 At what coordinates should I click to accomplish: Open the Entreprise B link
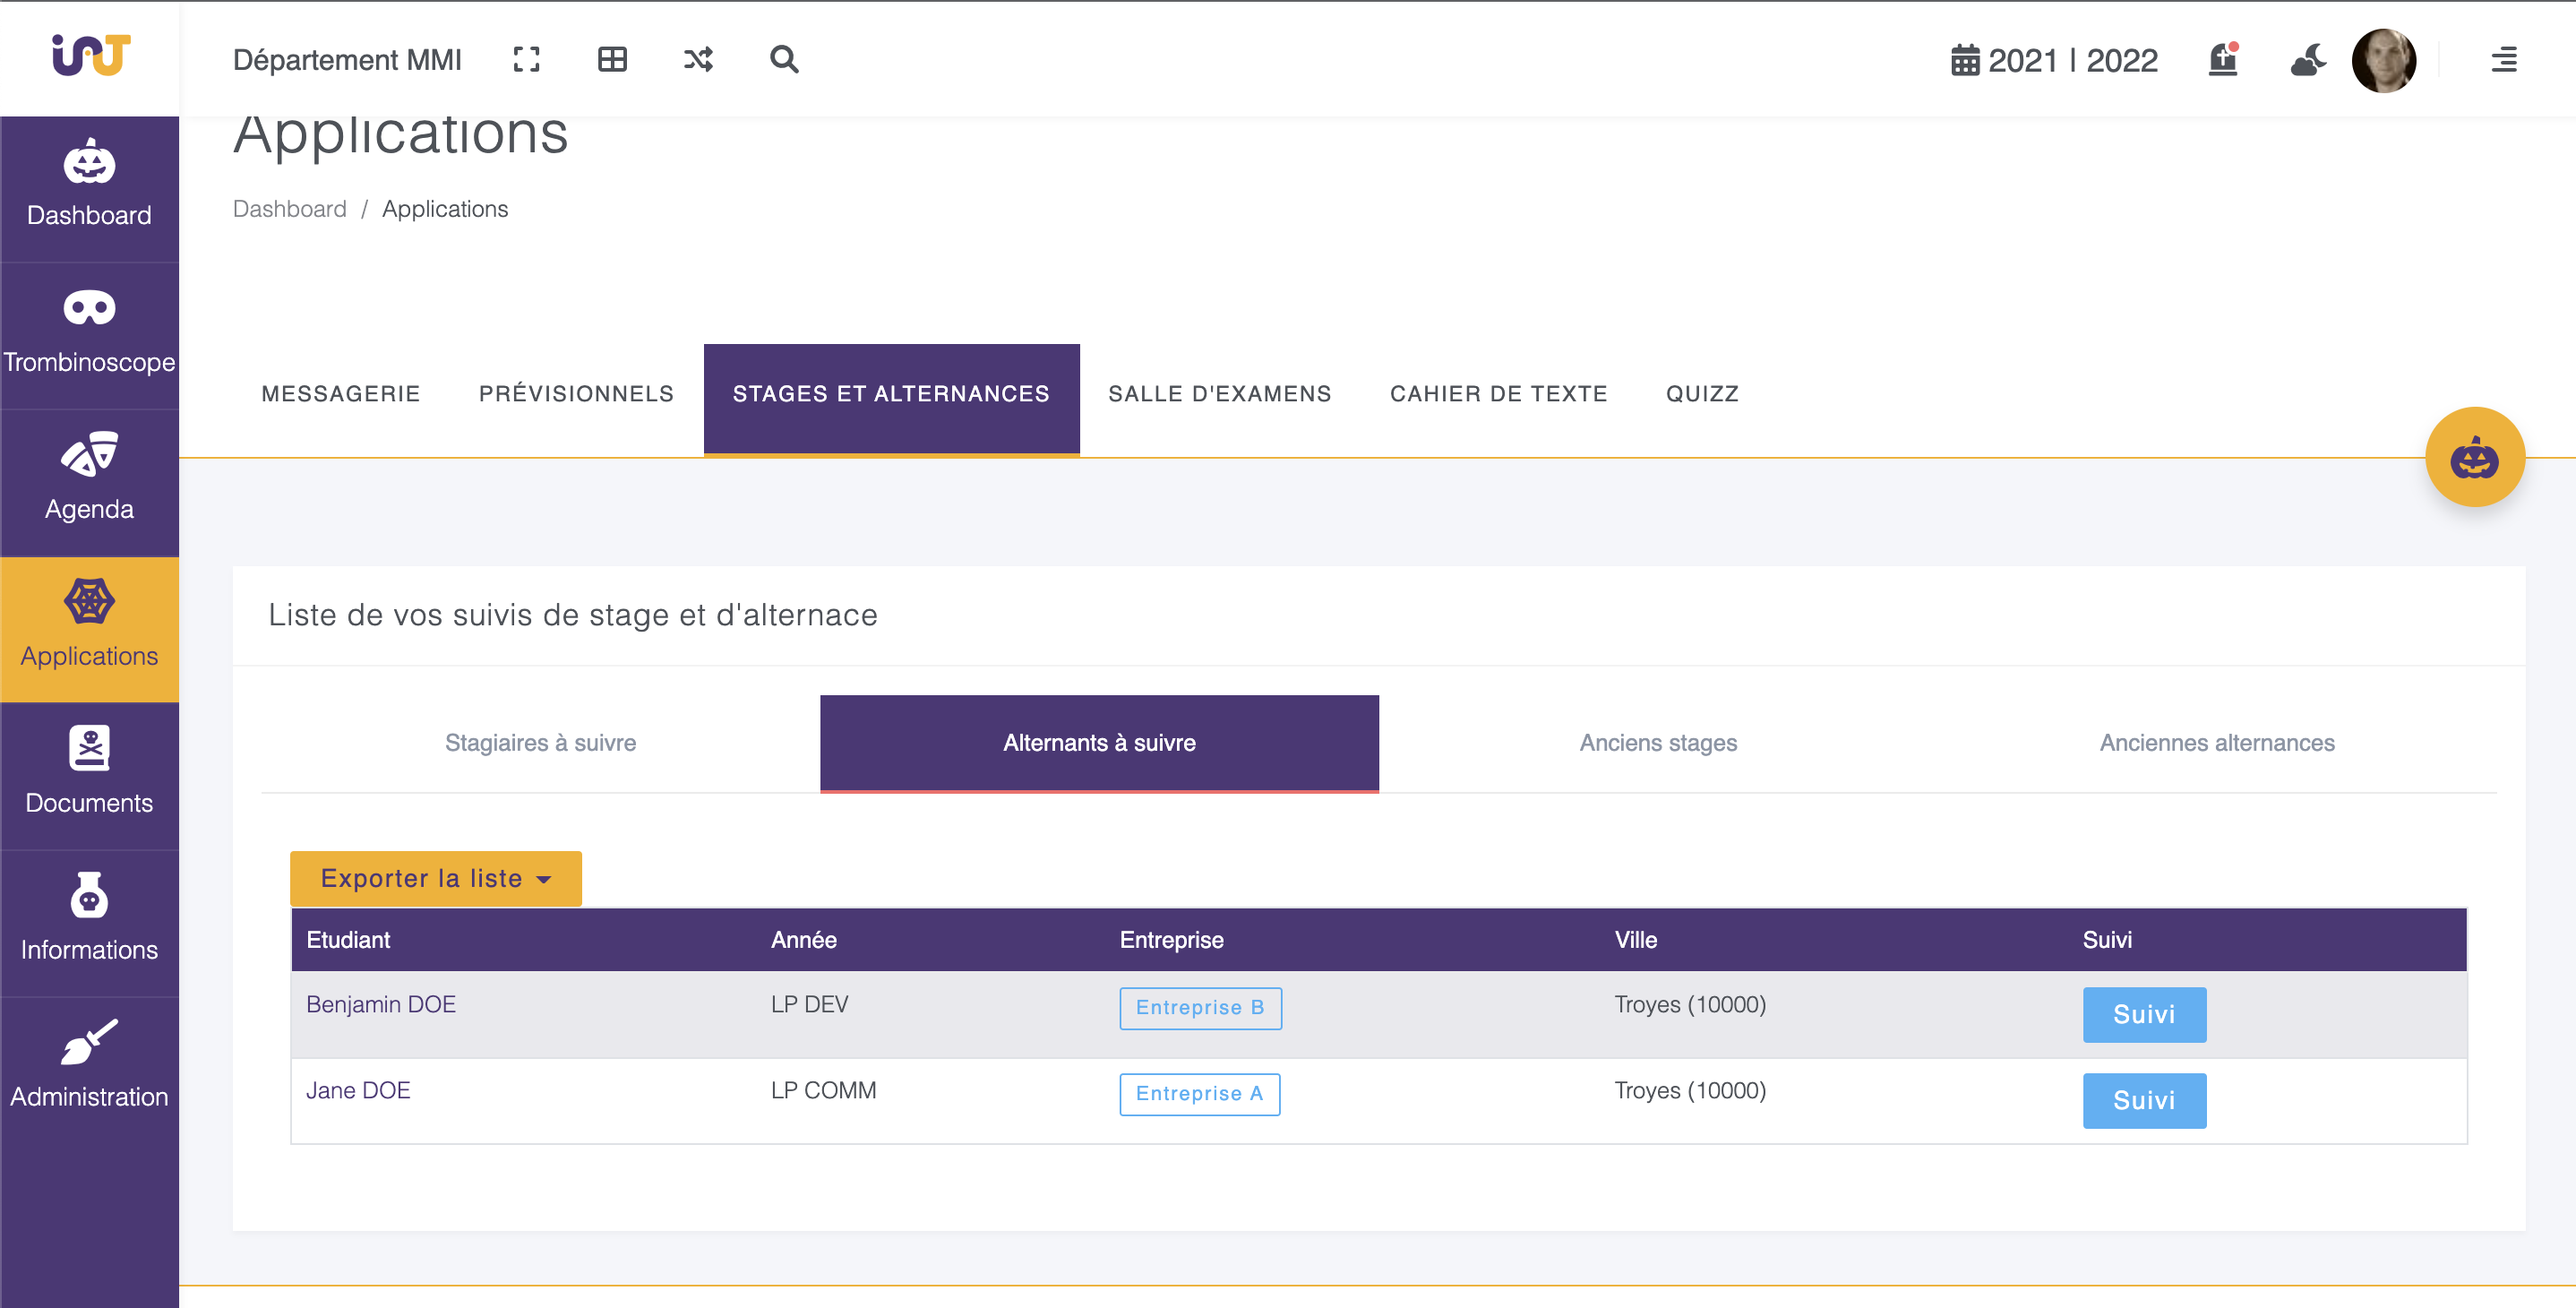(1200, 1008)
